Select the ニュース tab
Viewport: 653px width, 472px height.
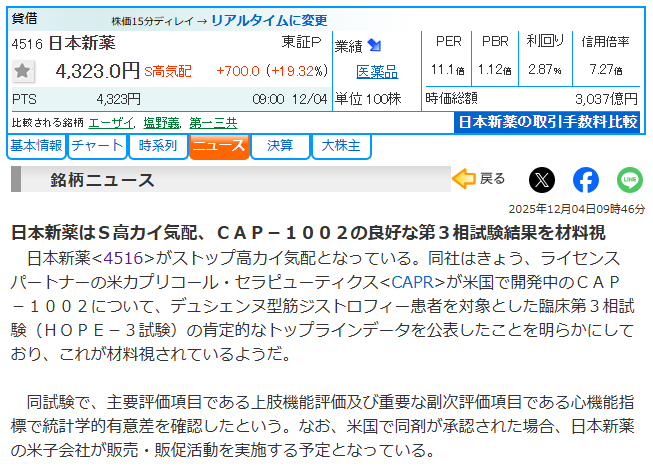point(219,146)
